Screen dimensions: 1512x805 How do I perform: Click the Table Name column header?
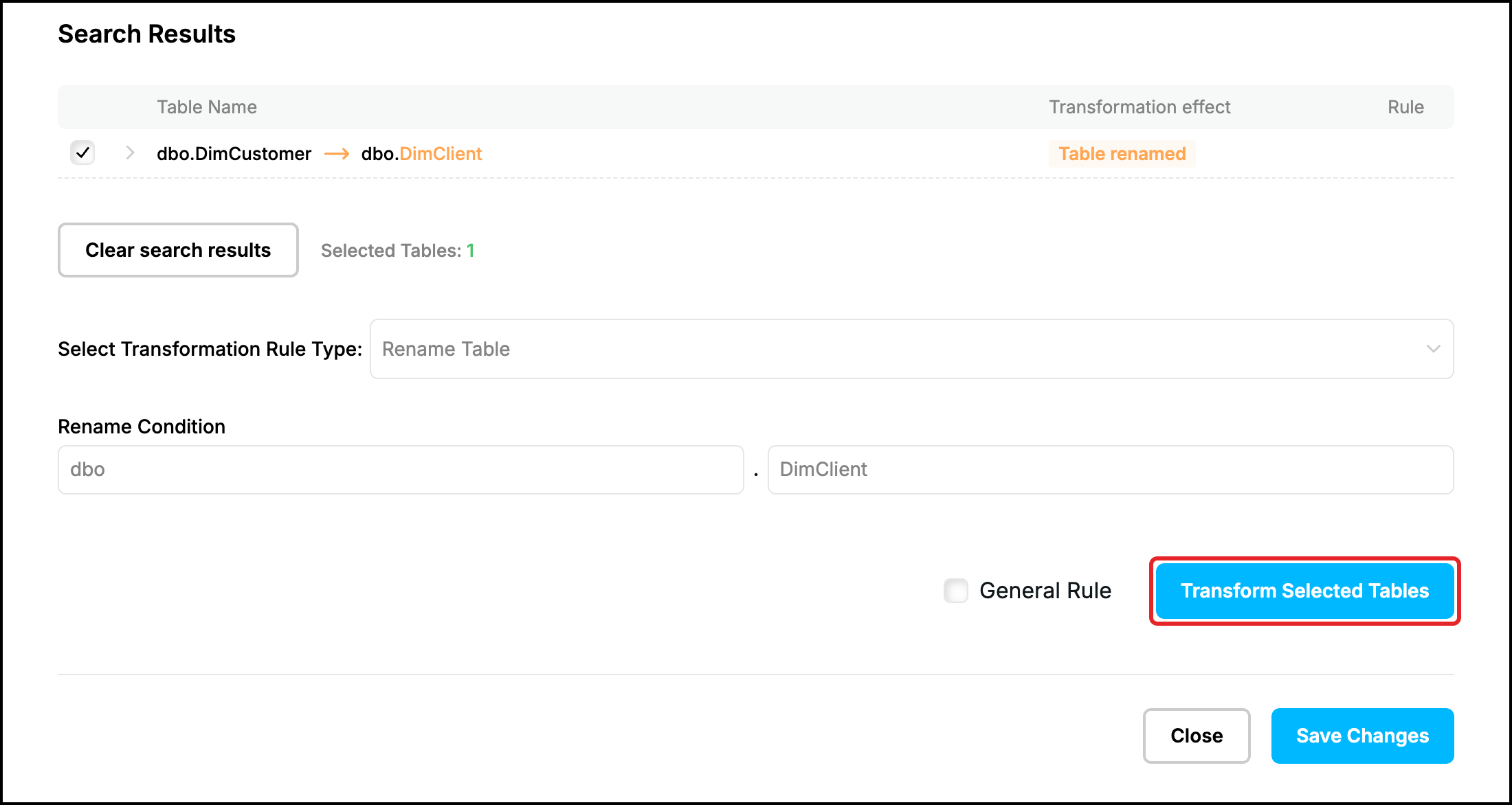coord(207,107)
